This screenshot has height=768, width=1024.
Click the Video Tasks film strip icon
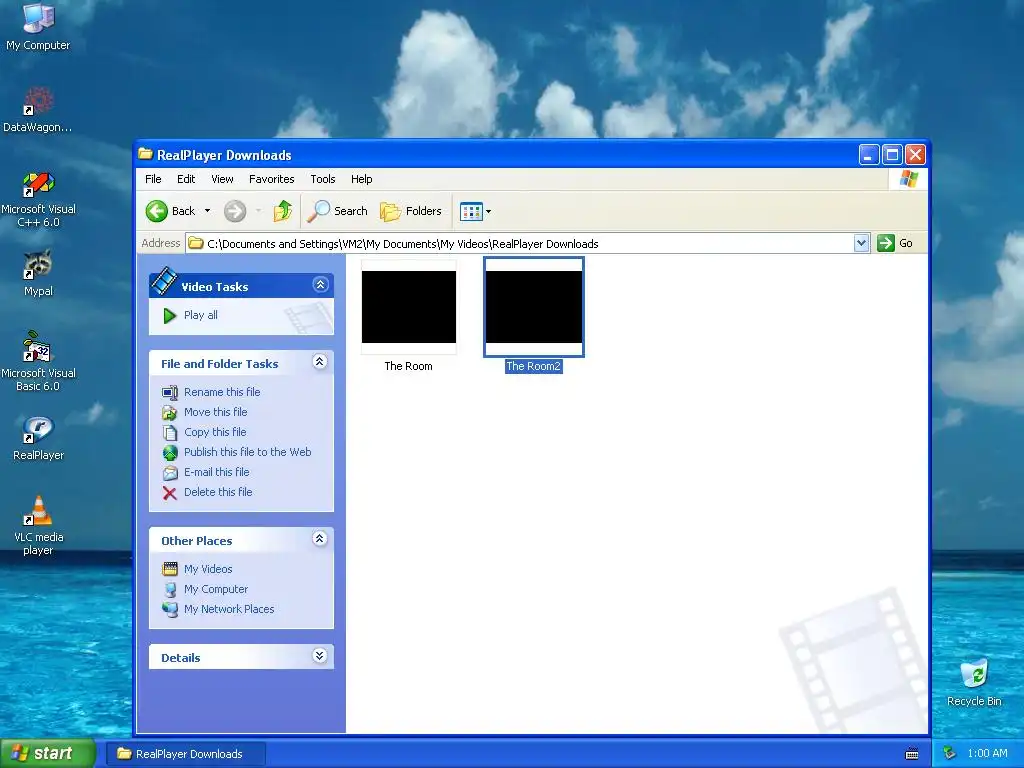tap(163, 281)
